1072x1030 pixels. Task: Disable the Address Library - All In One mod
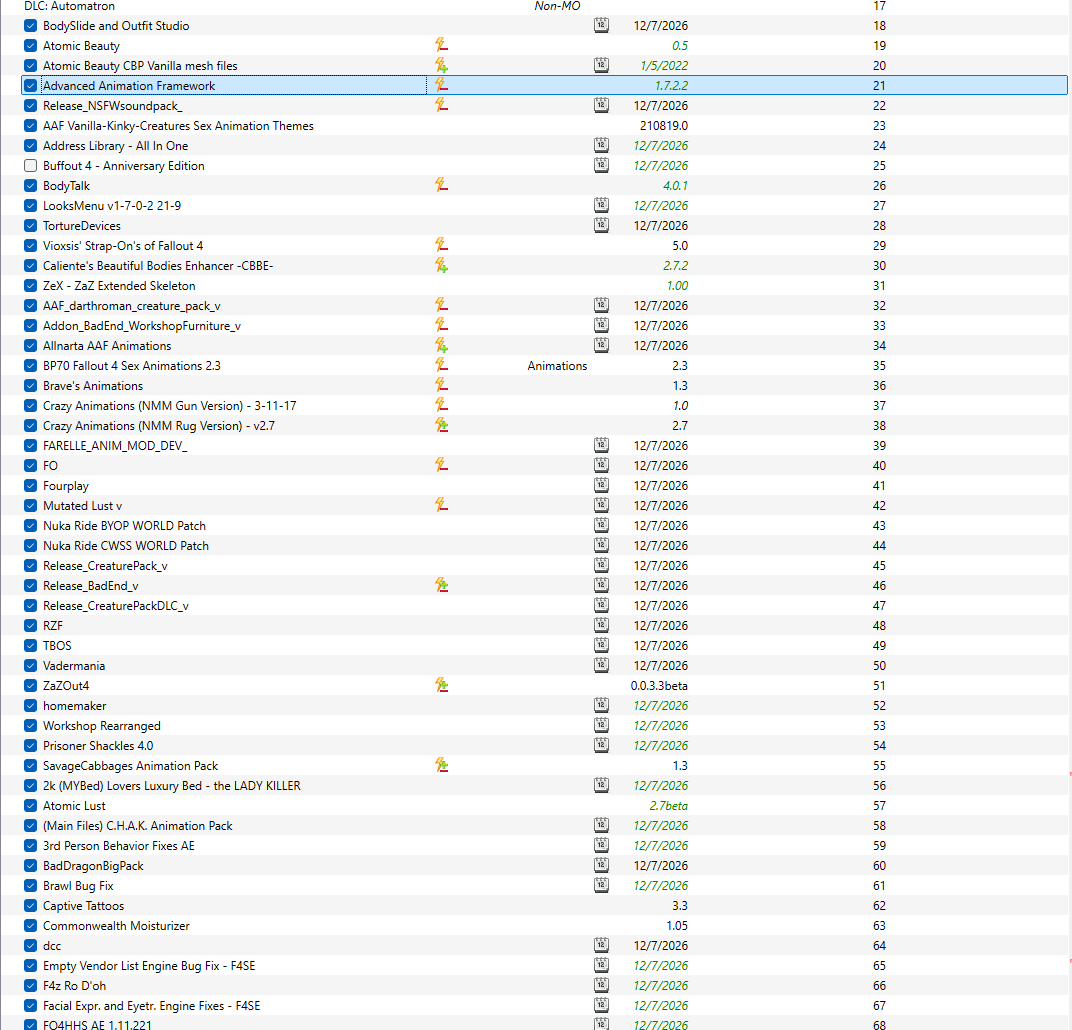[x=30, y=146]
